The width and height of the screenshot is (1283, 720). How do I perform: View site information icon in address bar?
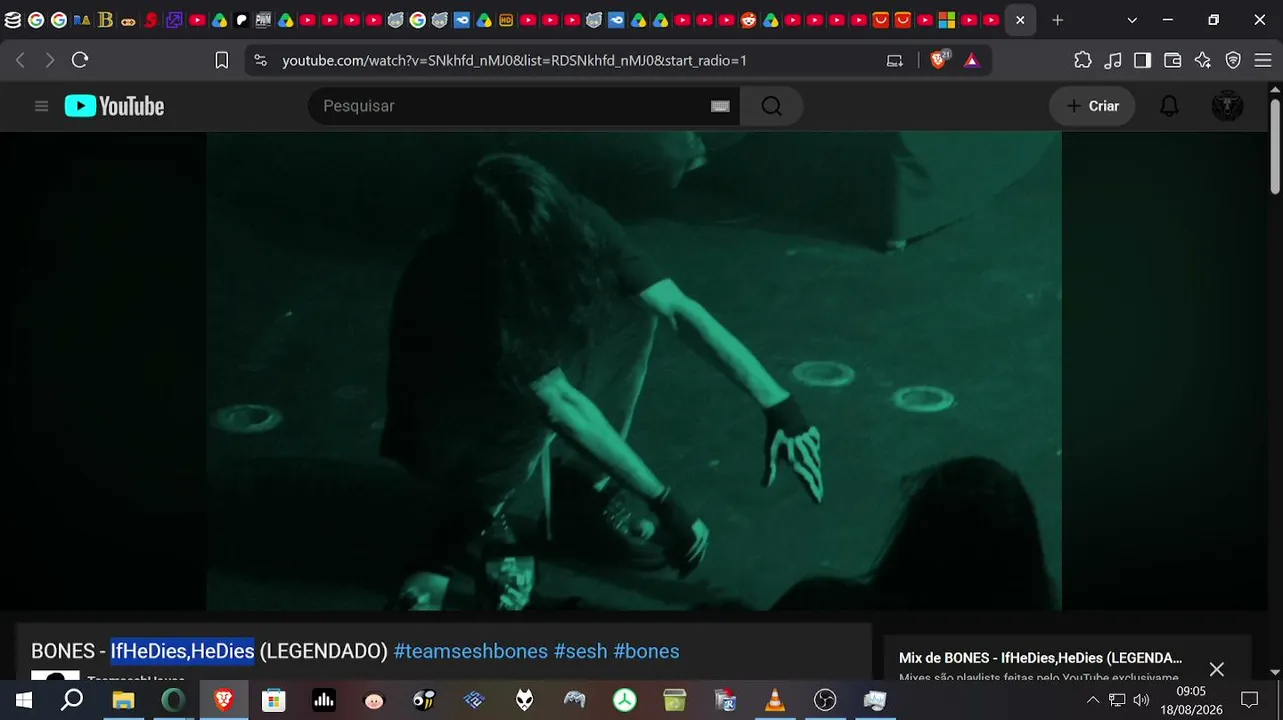(x=261, y=60)
